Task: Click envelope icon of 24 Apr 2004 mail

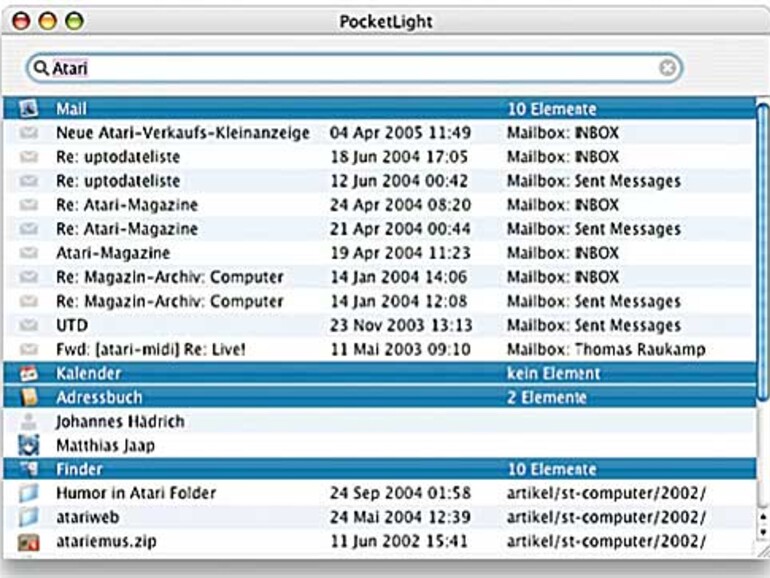Action: [28, 204]
